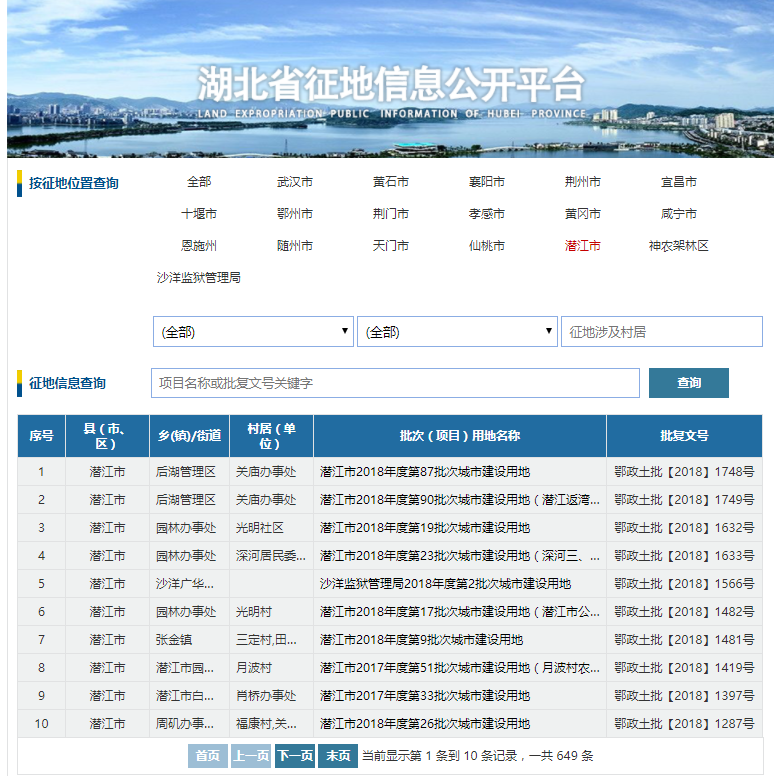Jump to 末页 last page
The image size is (774, 776).
pyautogui.click(x=337, y=756)
